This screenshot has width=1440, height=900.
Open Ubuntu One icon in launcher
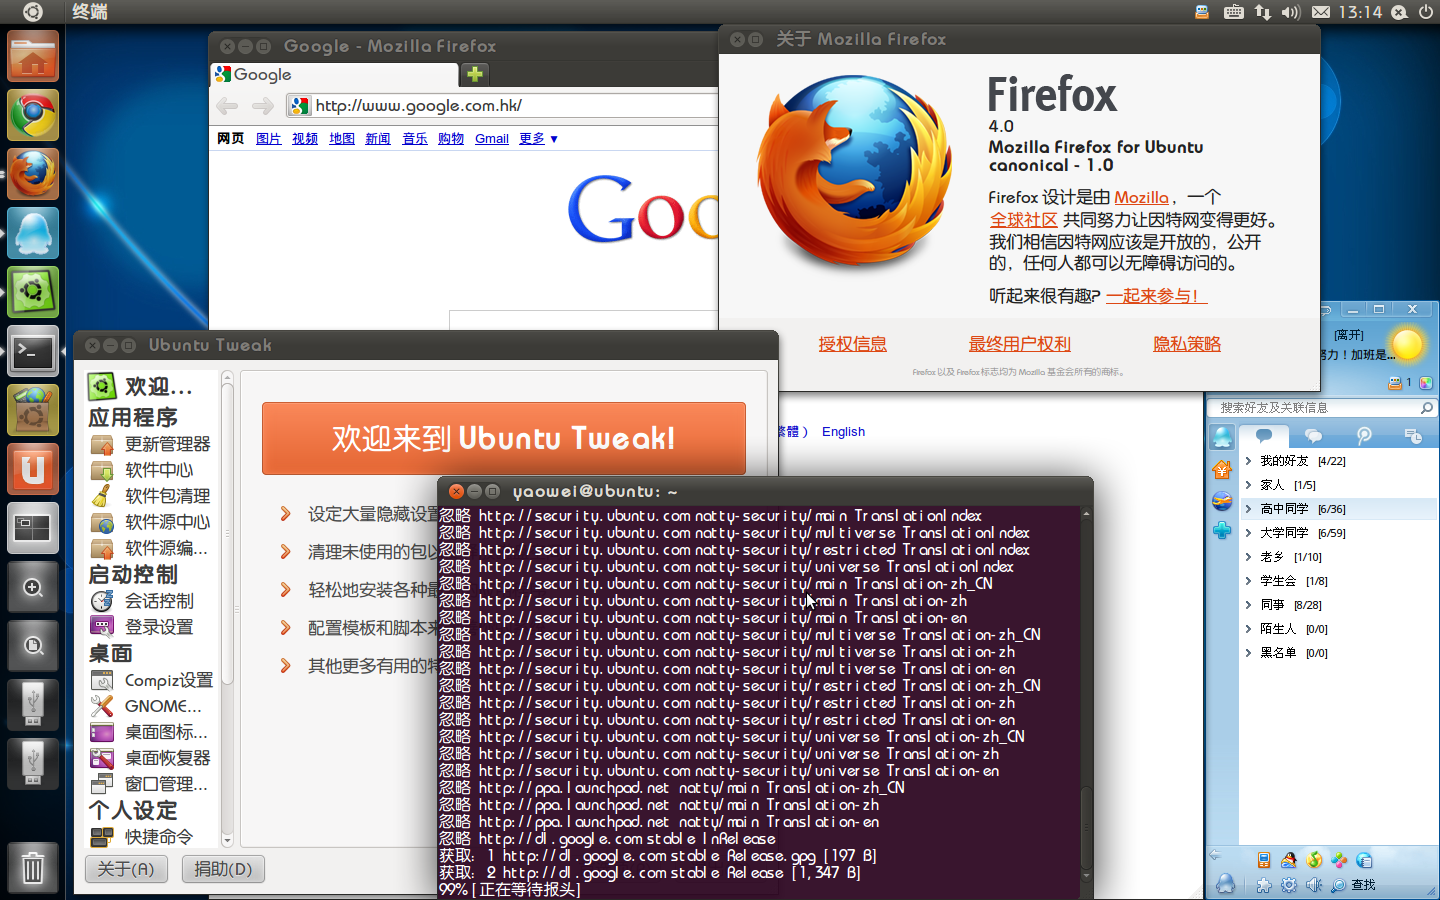pos(33,469)
